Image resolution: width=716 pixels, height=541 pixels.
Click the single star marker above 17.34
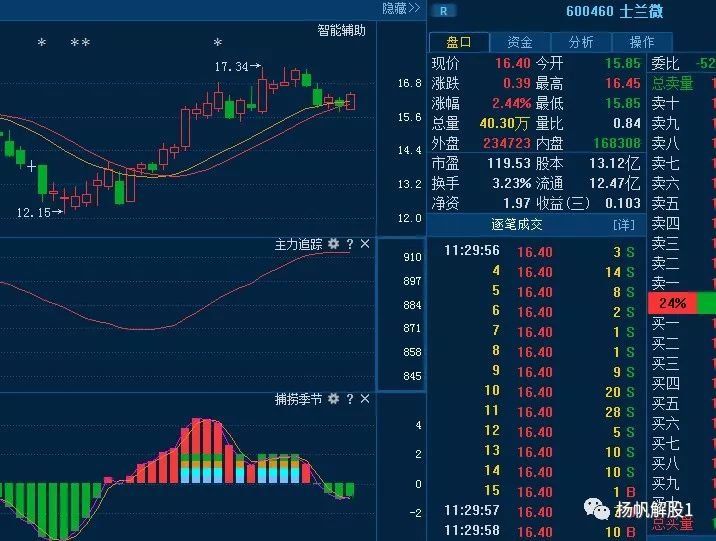[217, 42]
